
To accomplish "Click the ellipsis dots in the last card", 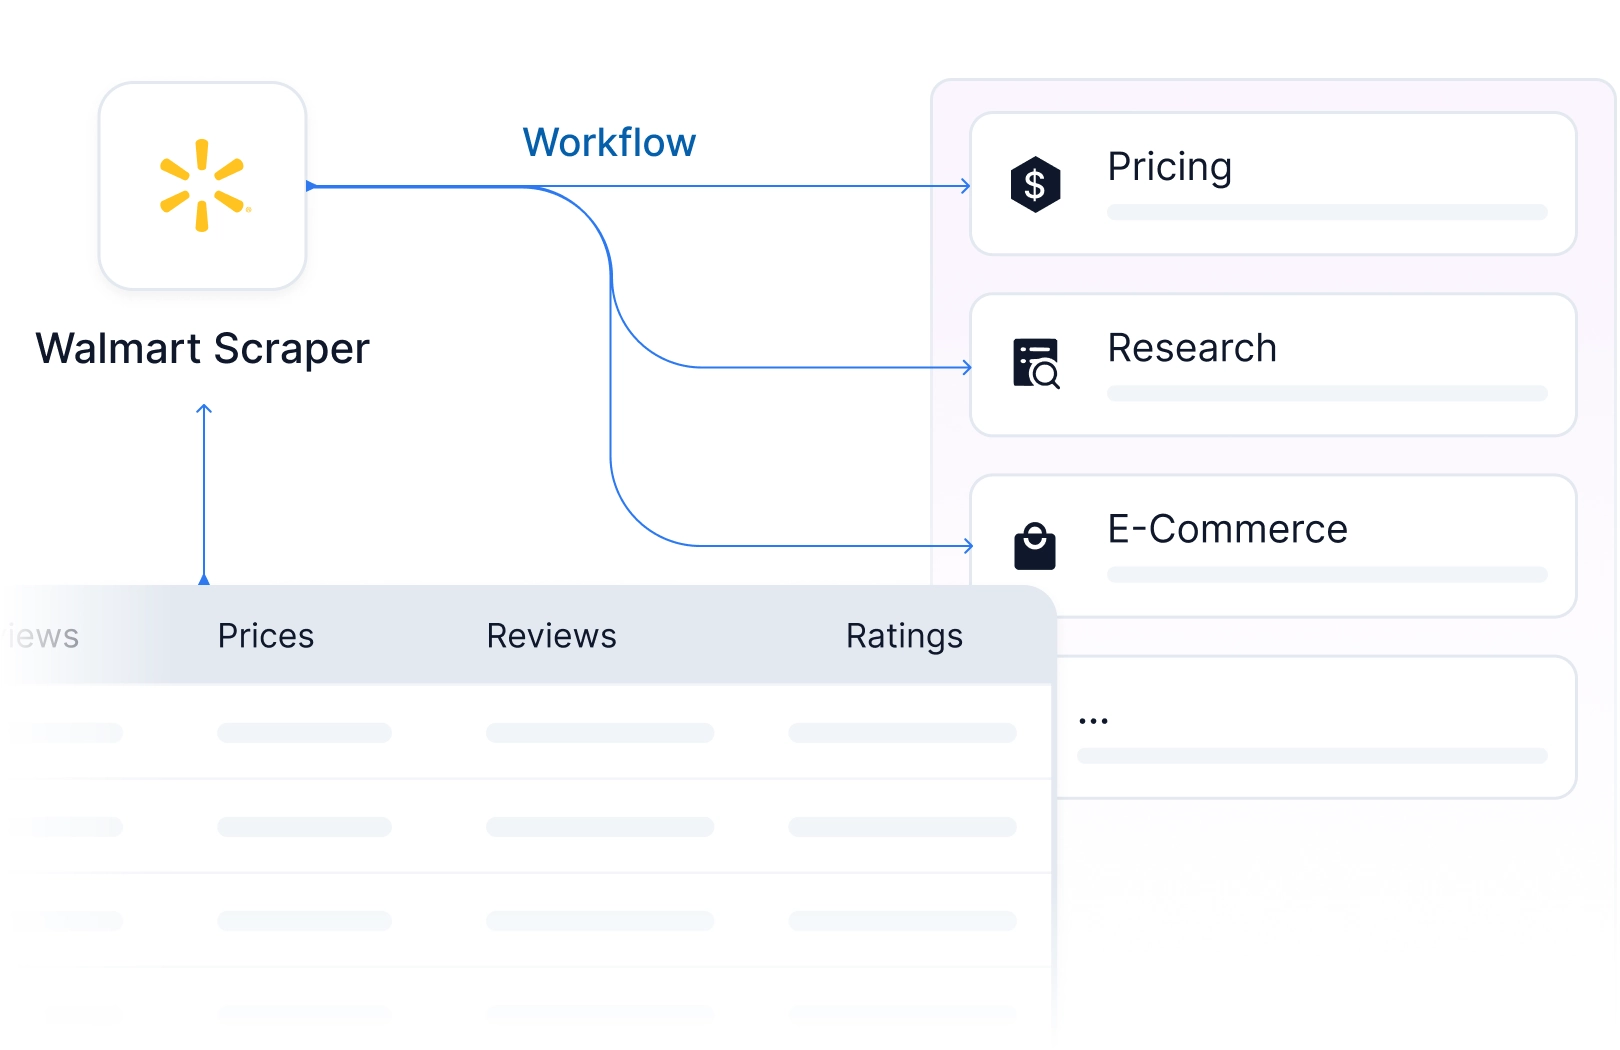I will point(1093,720).
